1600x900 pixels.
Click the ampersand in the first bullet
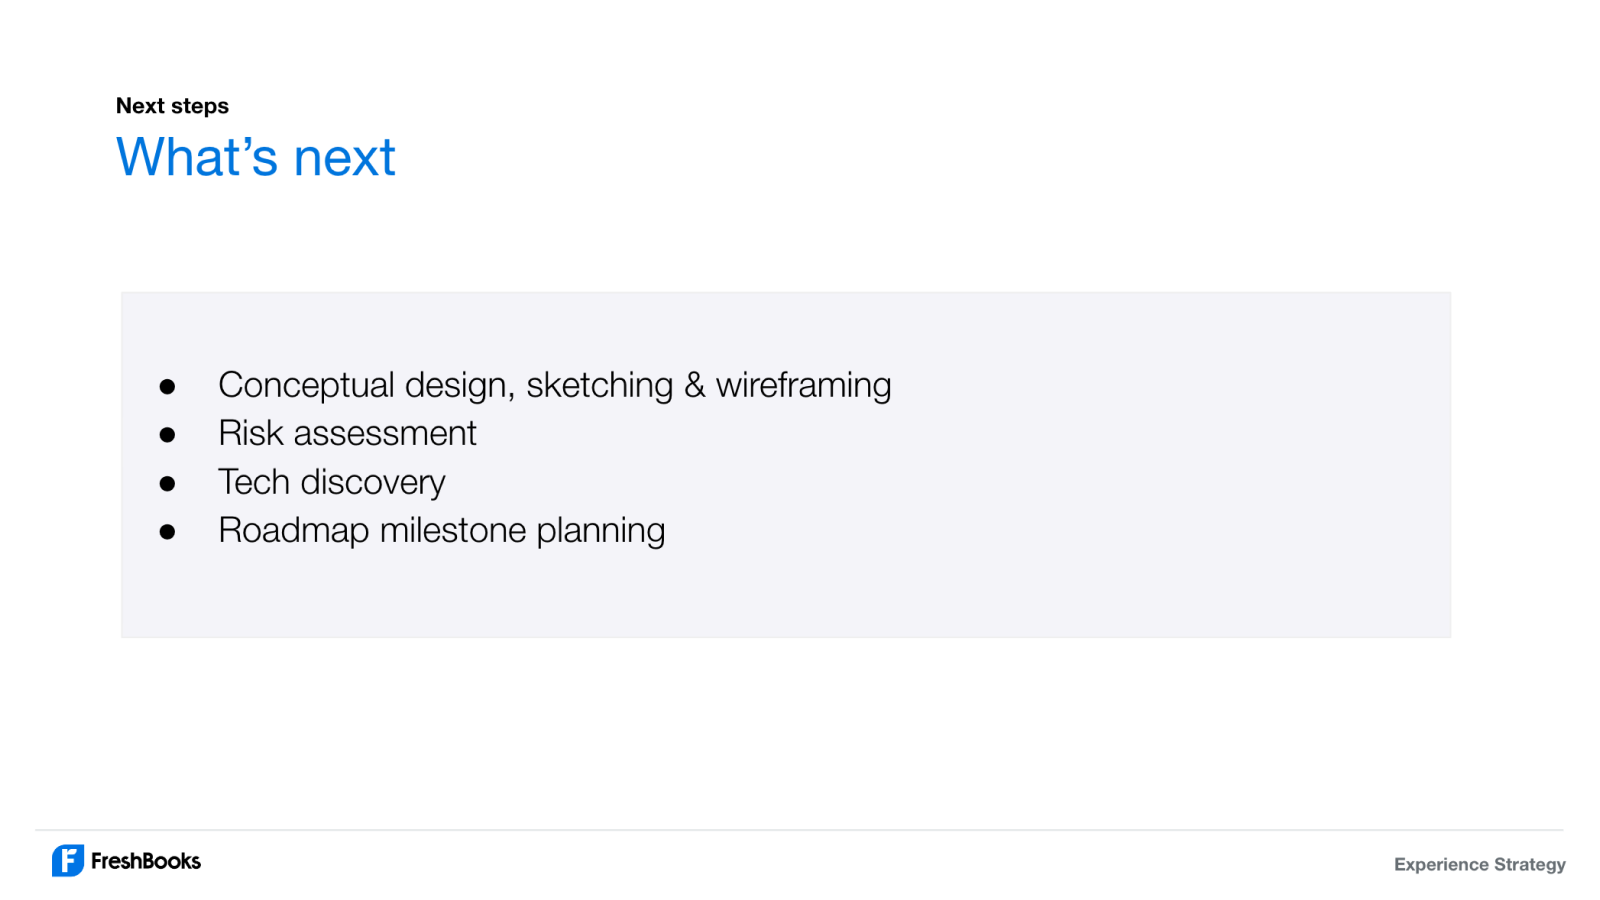tap(694, 386)
